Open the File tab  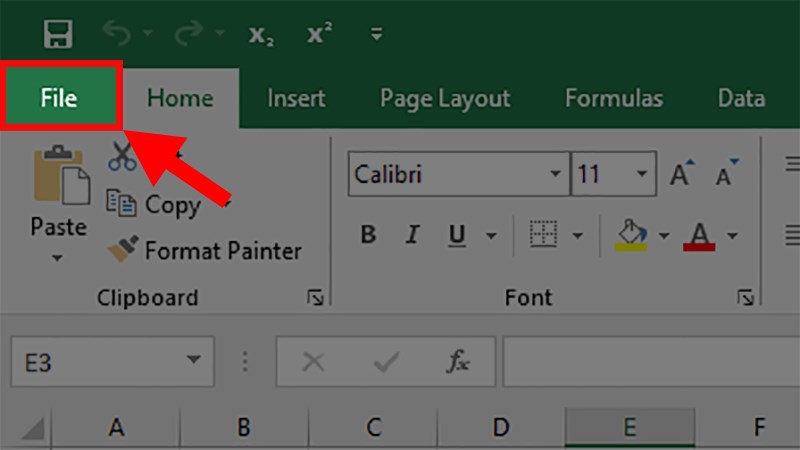coord(59,98)
